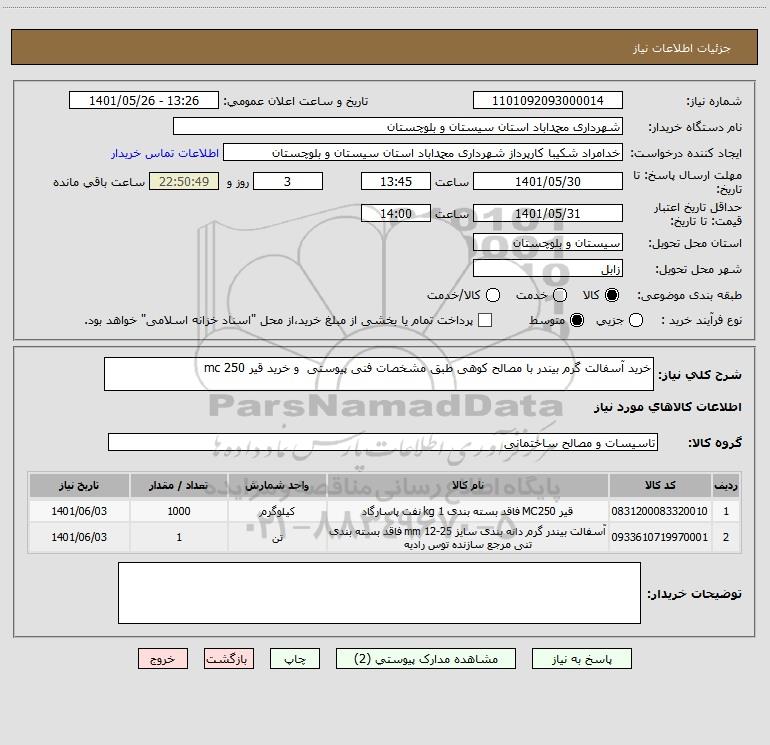770x745 pixels.
Task: Click the تاریخ نیاز column header
Action: (79, 485)
